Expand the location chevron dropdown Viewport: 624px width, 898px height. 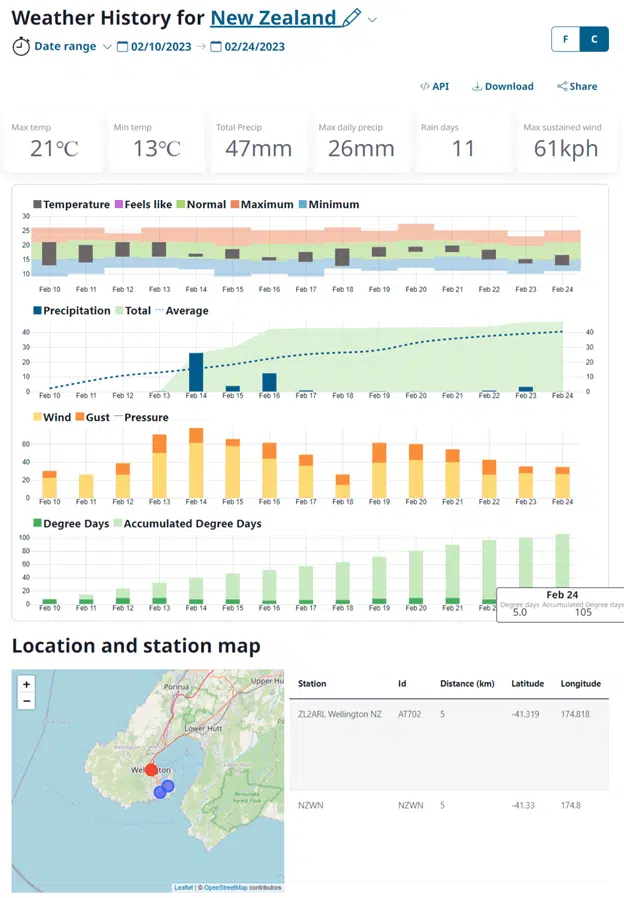(373, 19)
